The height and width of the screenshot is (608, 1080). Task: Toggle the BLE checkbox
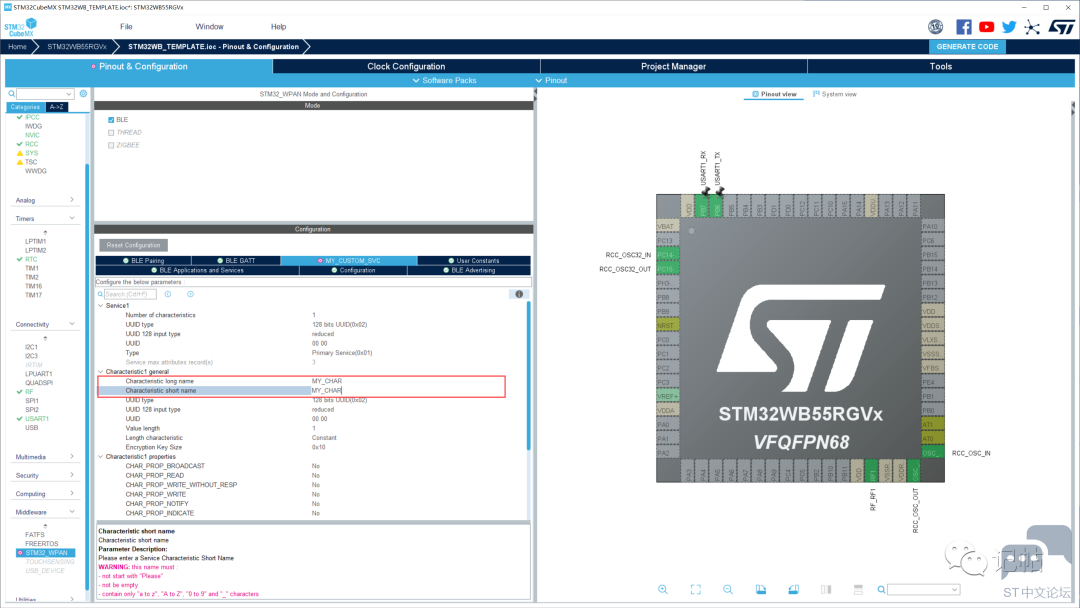click(x=111, y=120)
